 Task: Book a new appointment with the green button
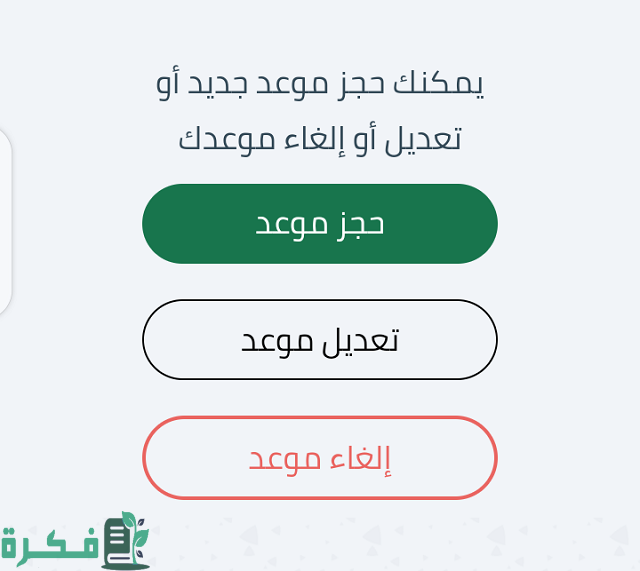(319, 224)
